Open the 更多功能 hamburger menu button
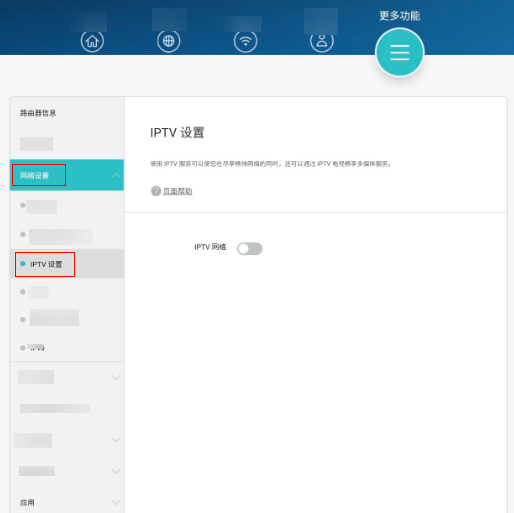This screenshot has height=513, width=514. click(400, 52)
